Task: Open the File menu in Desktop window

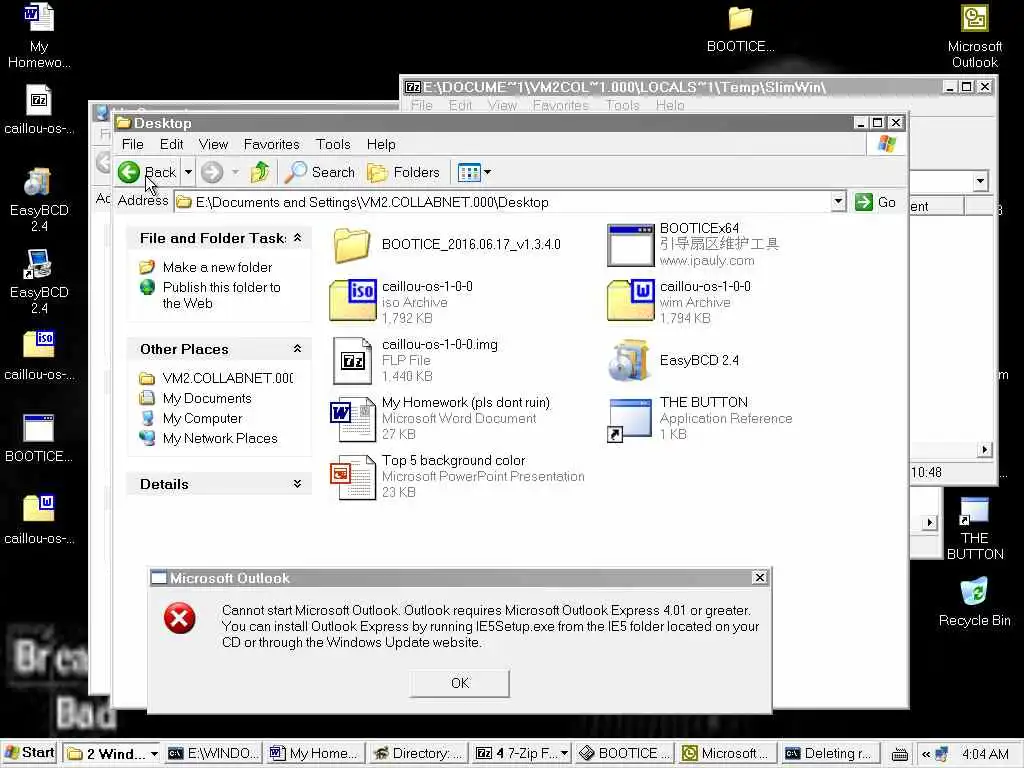Action: click(133, 144)
